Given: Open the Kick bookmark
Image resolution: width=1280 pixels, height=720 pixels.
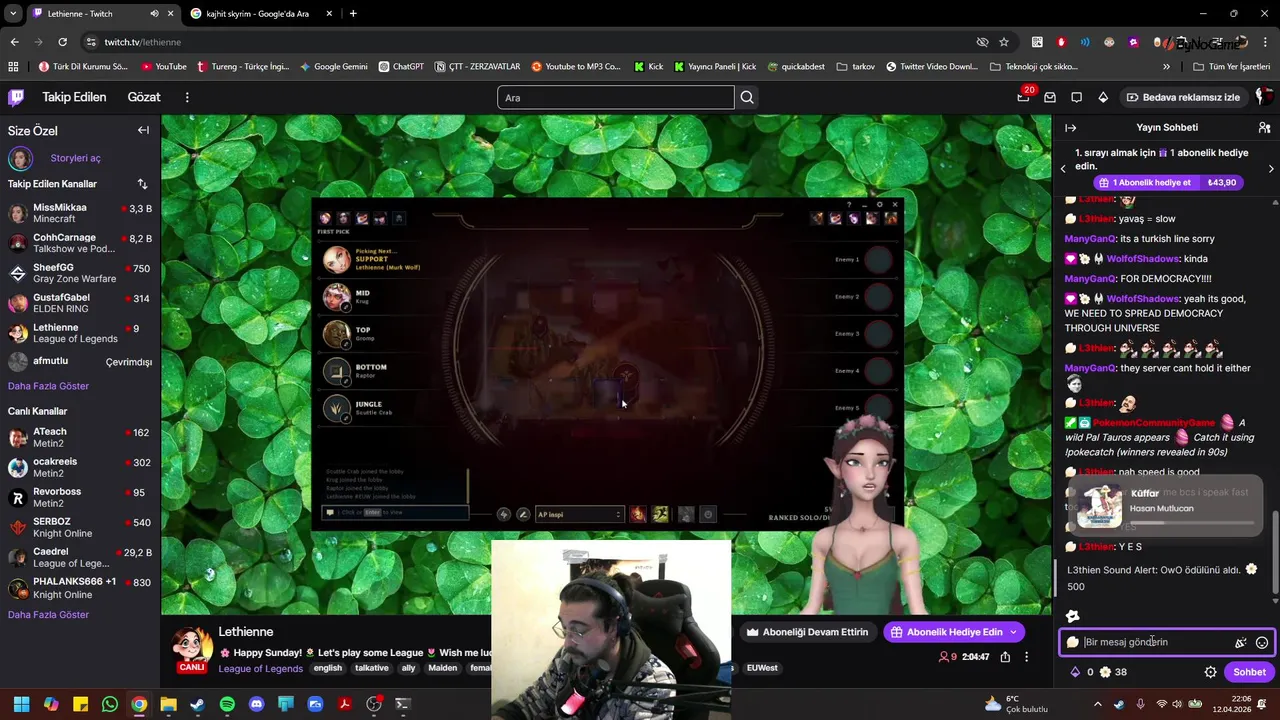Looking at the screenshot, I should [x=648, y=67].
